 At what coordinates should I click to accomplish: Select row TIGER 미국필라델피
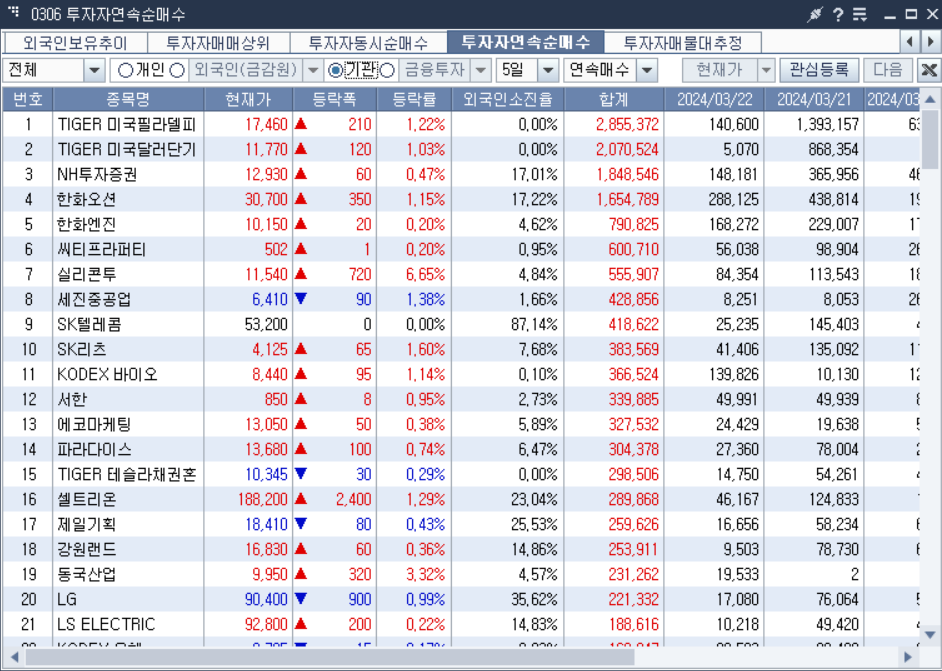click(x=461, y=124)
